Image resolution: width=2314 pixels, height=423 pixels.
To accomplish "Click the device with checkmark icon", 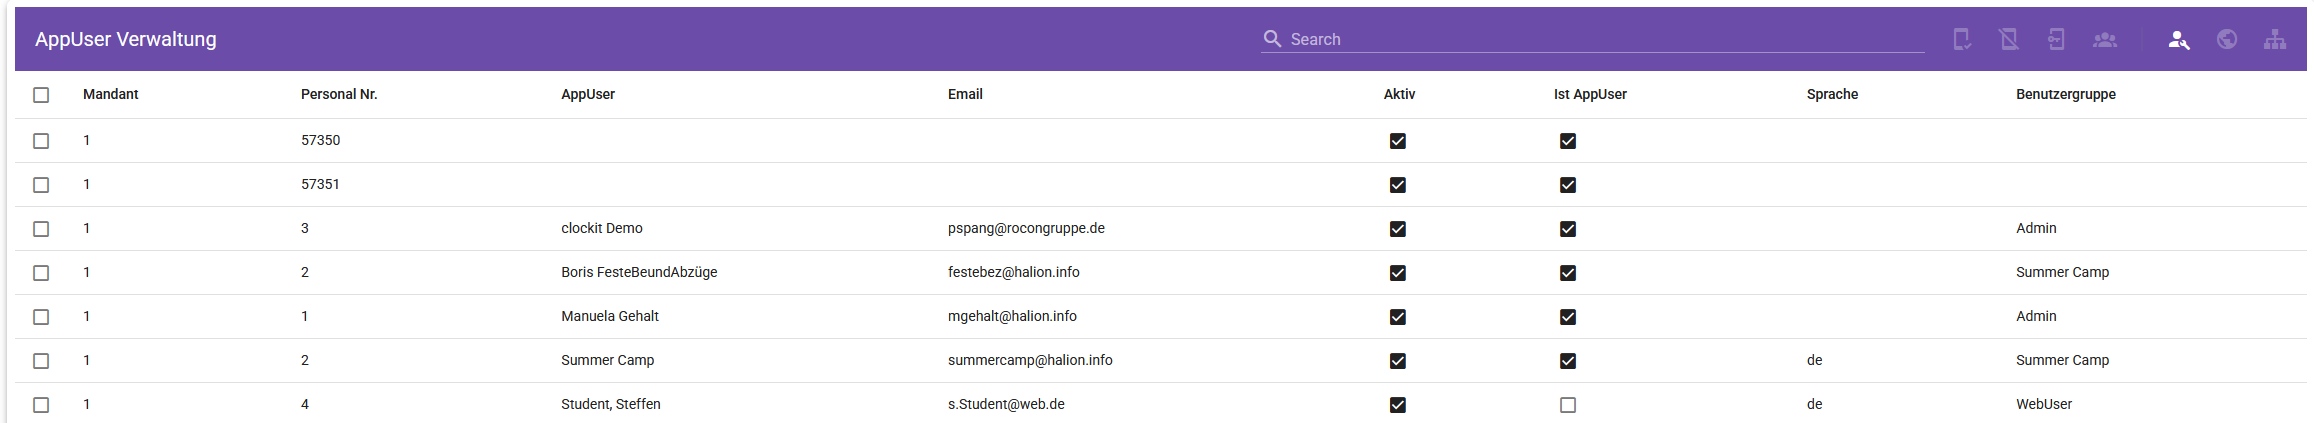I will (1962, 39).
